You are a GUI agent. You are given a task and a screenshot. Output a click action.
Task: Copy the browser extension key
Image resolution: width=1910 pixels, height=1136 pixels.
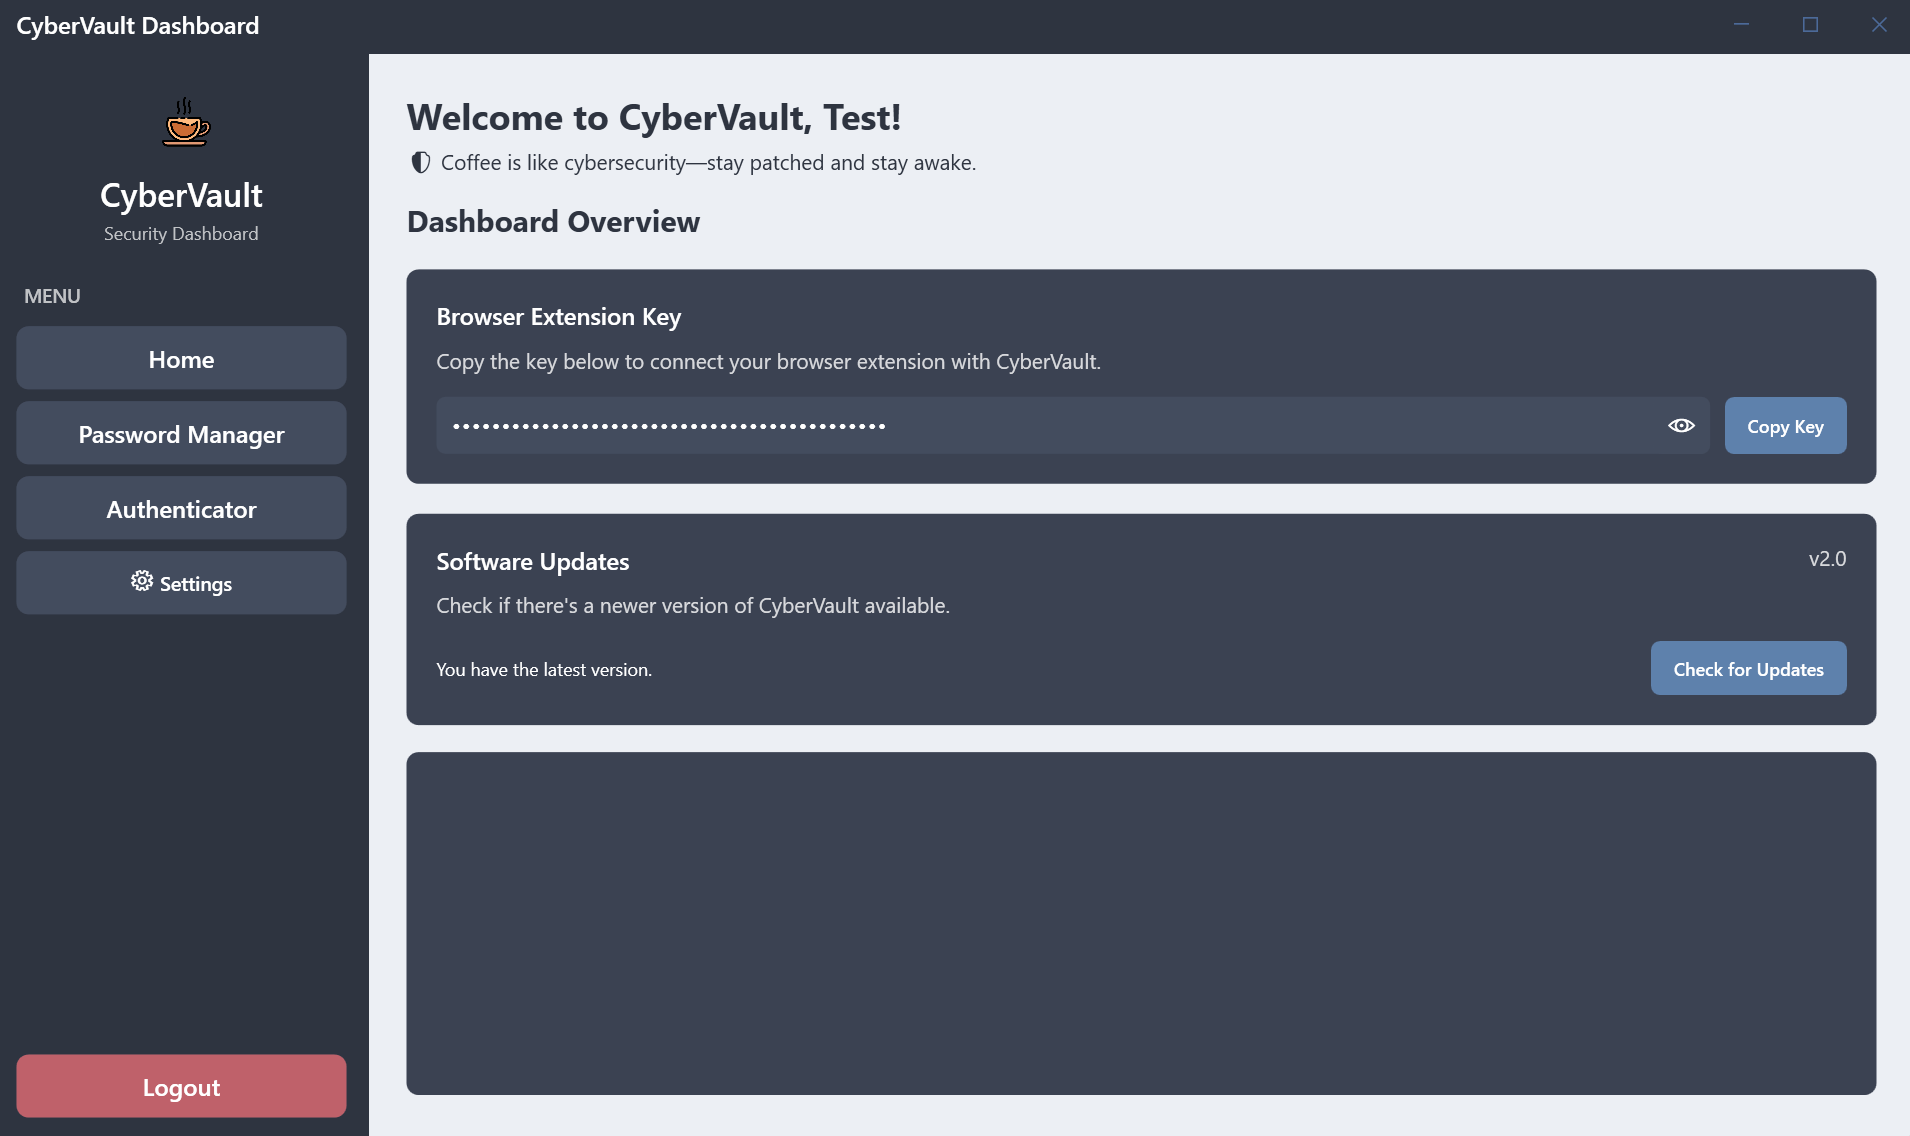pos(1785,426)
